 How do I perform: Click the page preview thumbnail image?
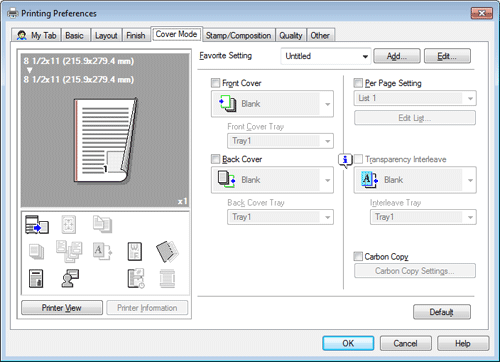[105, 140]
